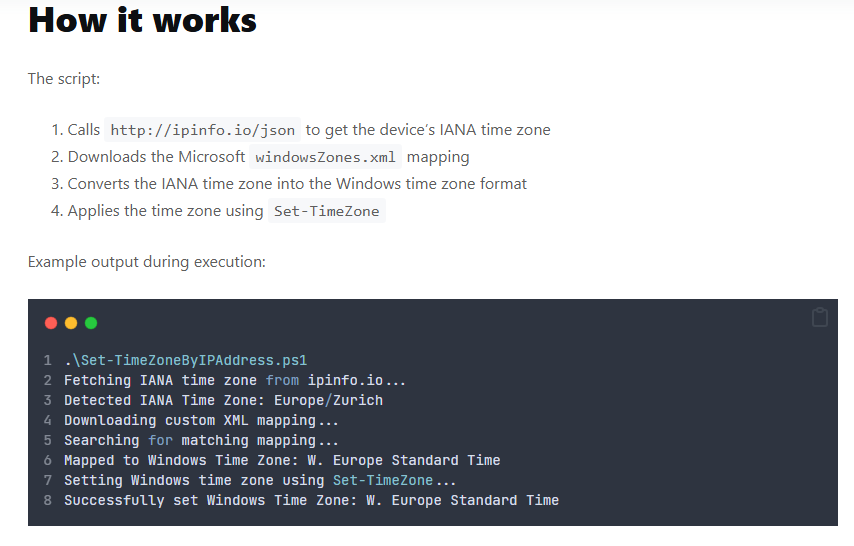Click the yellow dot in the code window
This screenshot has height=546, width=854.
tap(71, 323)
